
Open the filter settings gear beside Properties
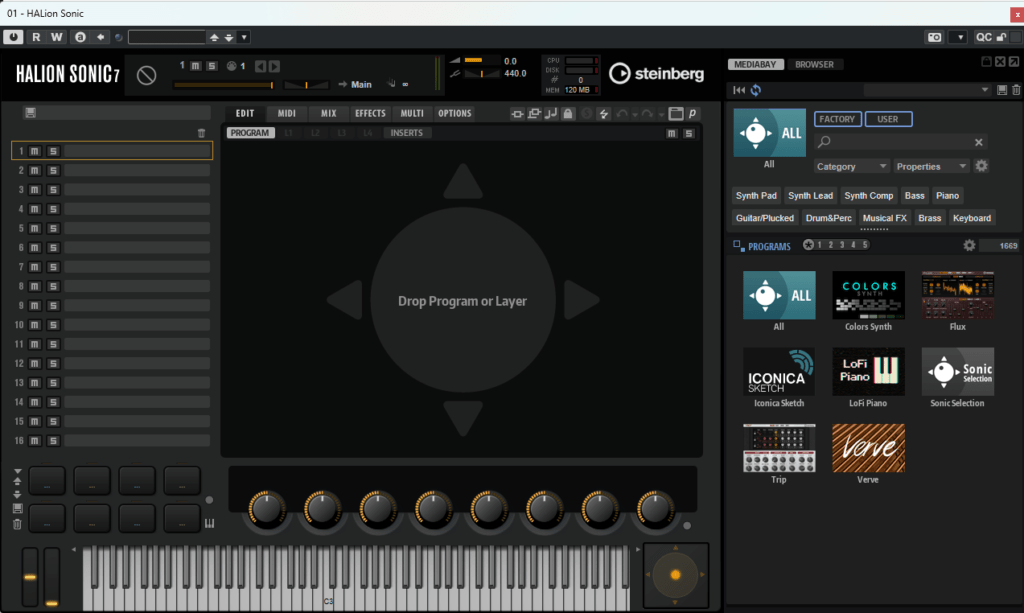click(x=981, y=166)
